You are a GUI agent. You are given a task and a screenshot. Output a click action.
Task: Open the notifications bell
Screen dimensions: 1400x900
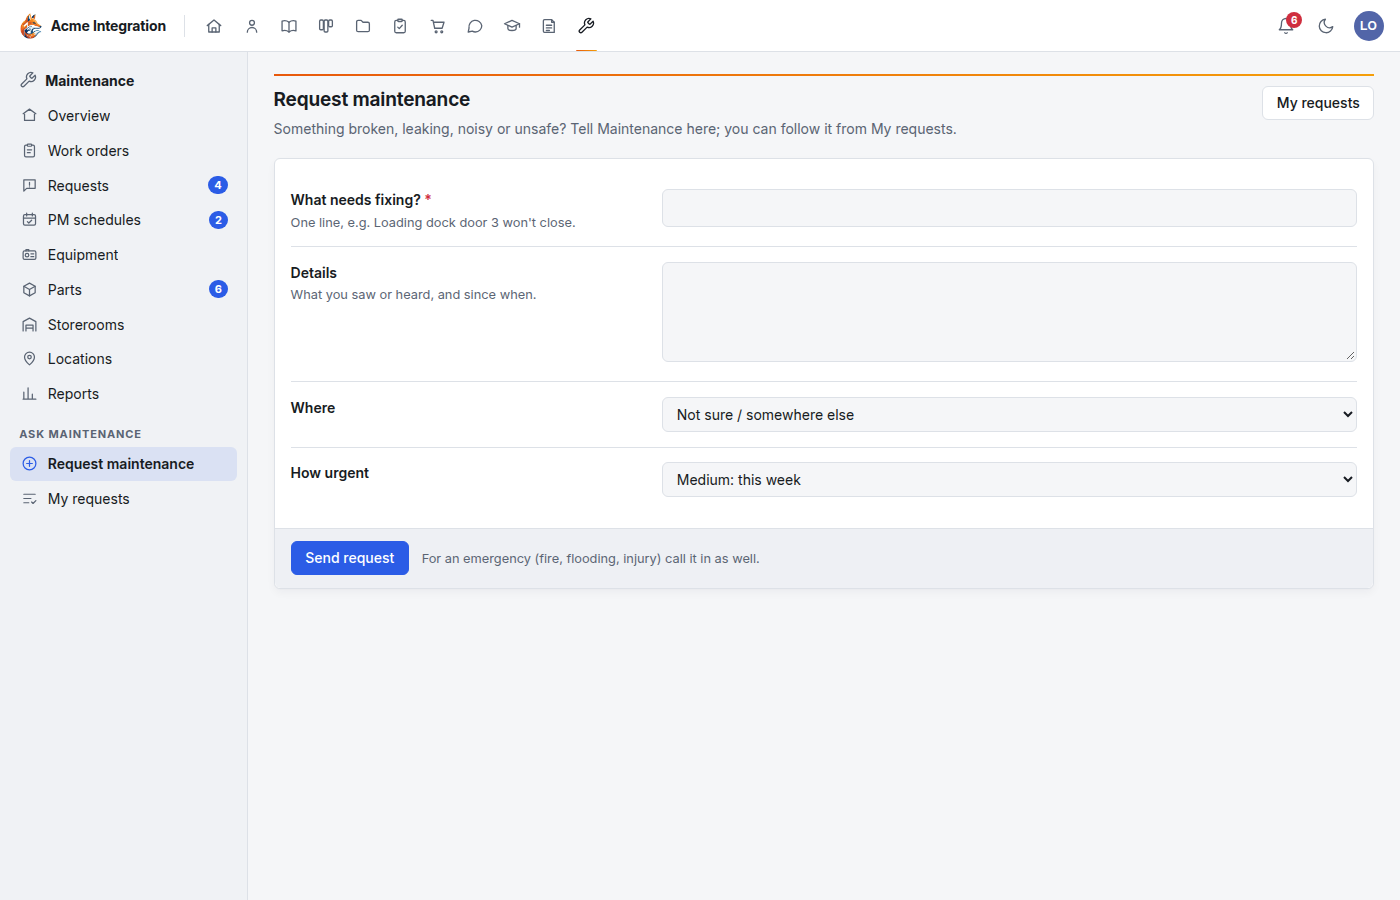coord(1286,26)
